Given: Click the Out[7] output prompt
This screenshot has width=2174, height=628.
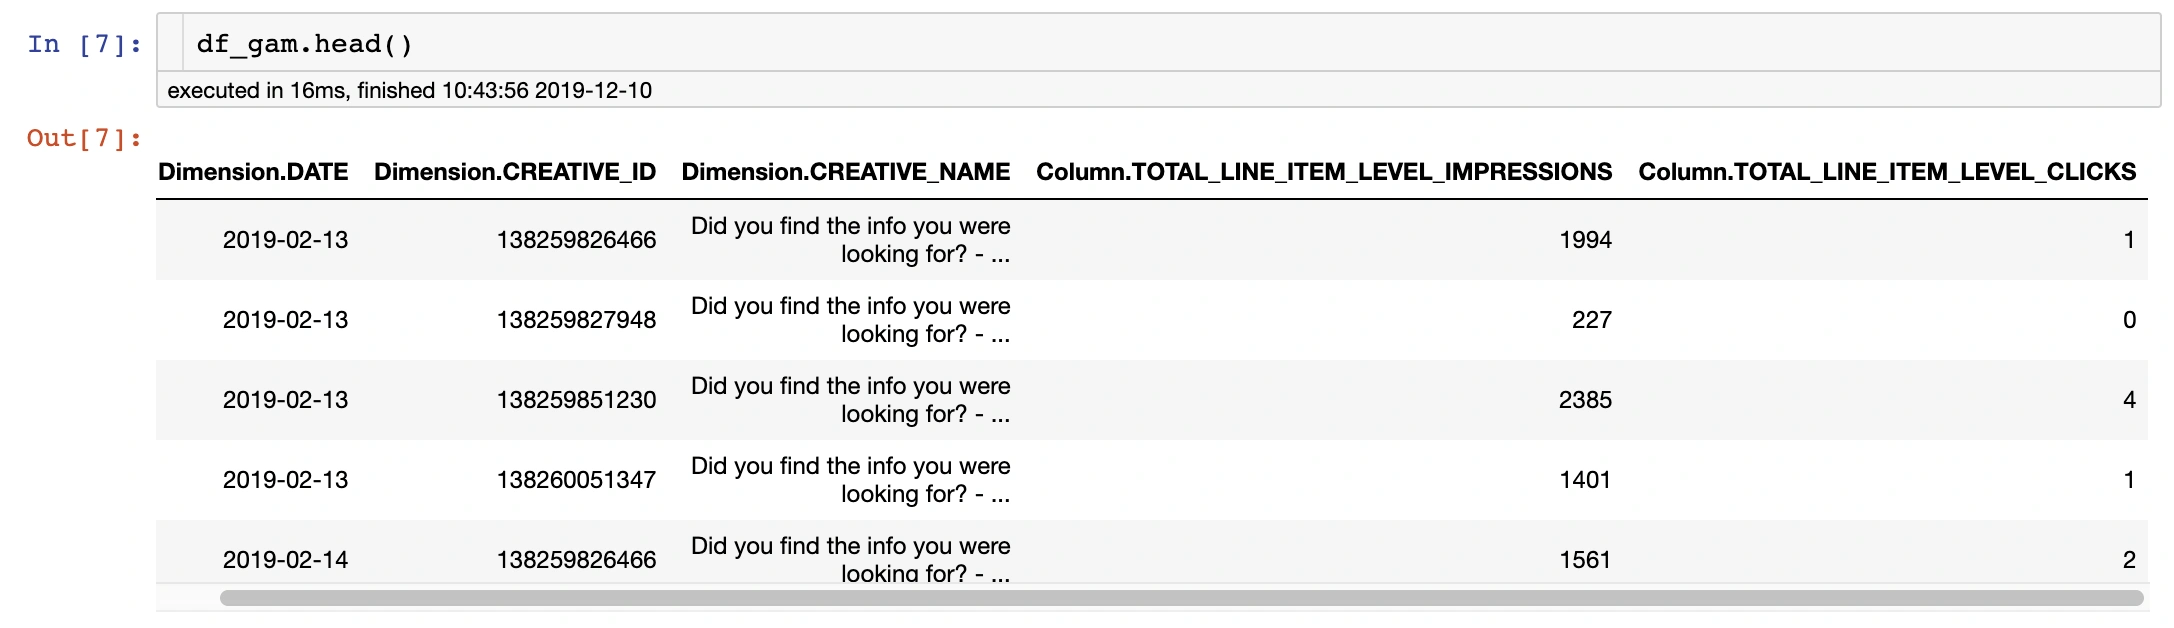Looking at the screenshot, I should (84, 138).
